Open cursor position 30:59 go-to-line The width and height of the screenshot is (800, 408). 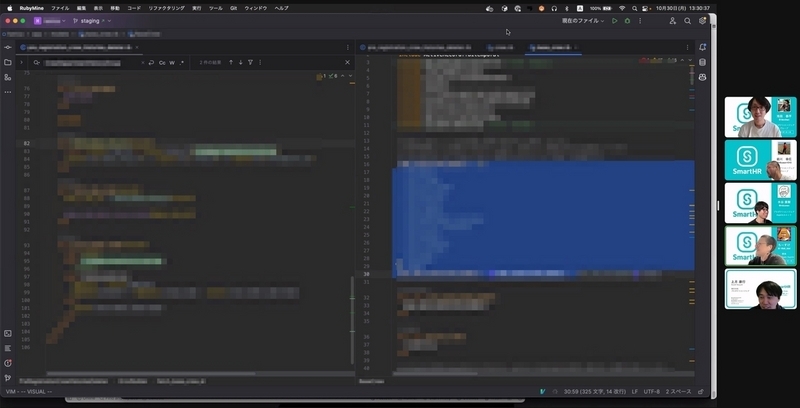coord(594,392)
